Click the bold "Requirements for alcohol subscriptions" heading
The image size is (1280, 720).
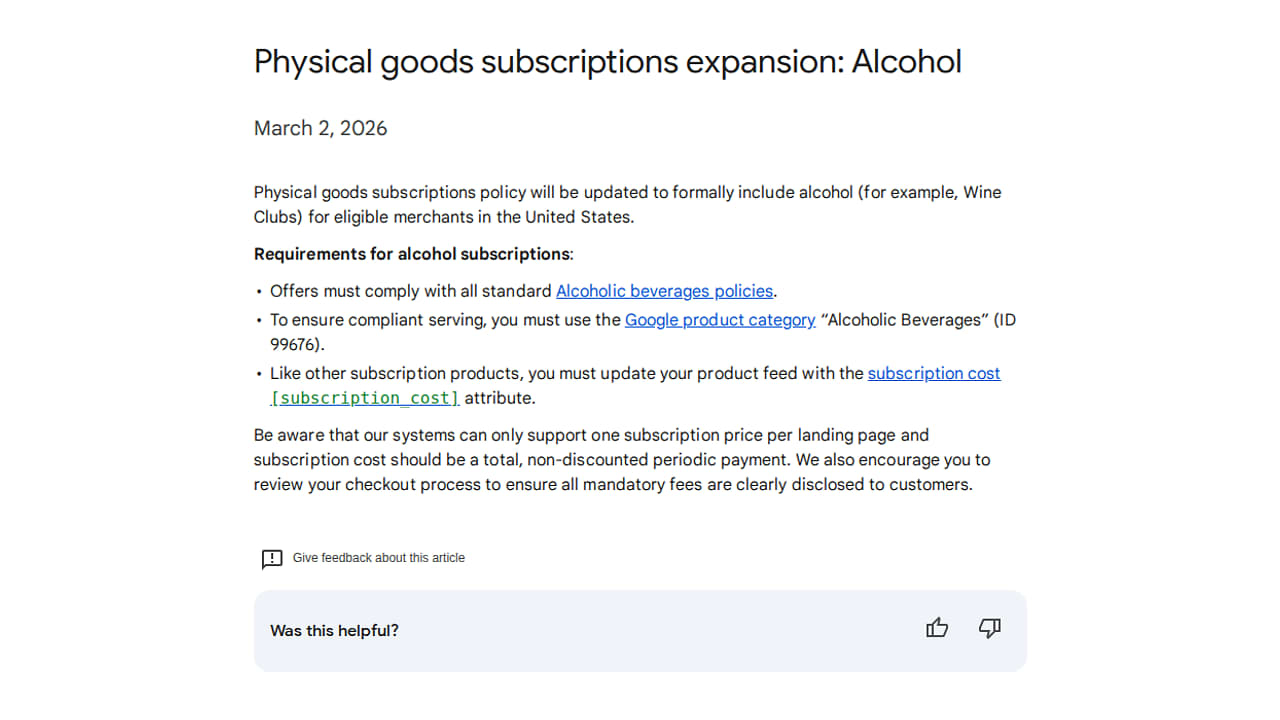(412, 254)
